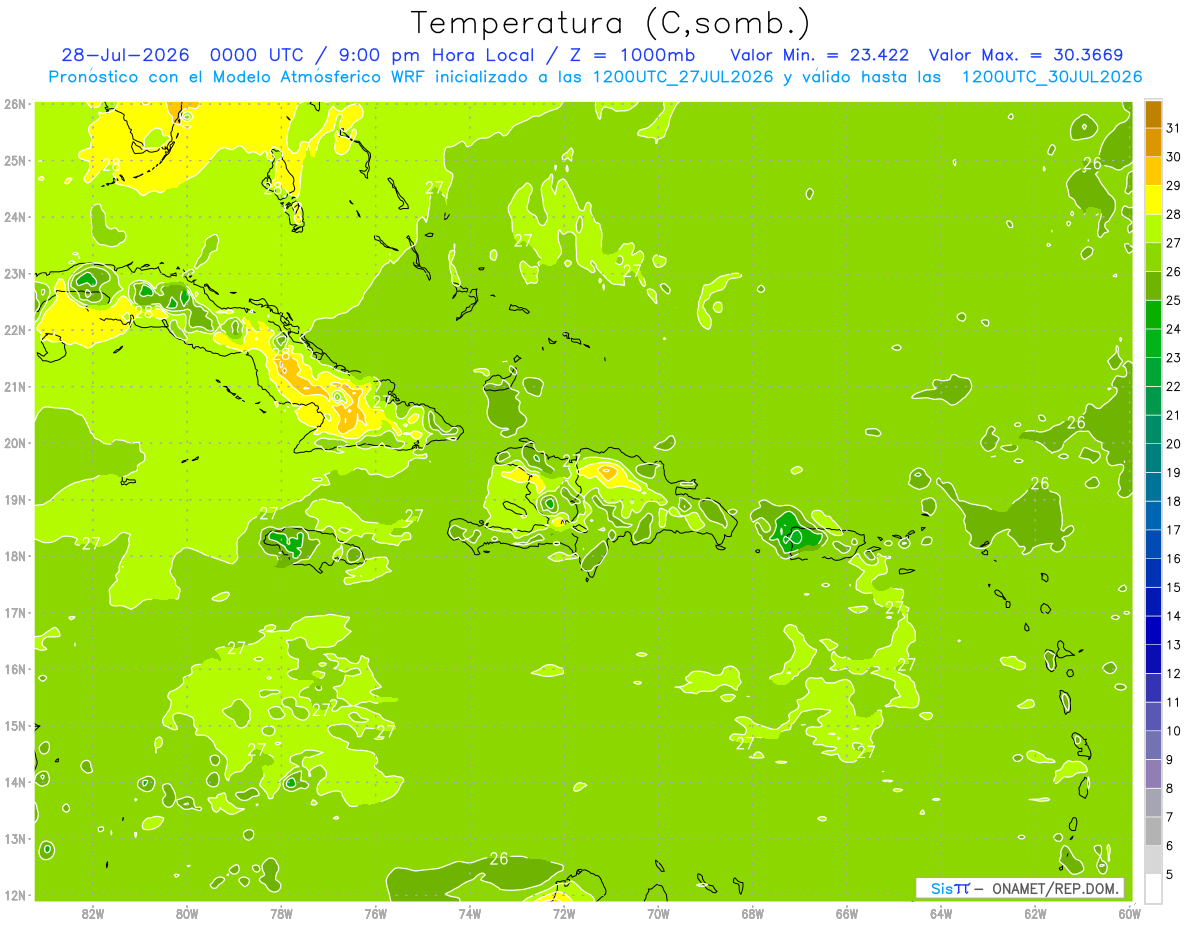The height and width of the screenshot is (927, 1200).
Task: Click the longitude axis label "66W"
Action: tap(846, 914)
